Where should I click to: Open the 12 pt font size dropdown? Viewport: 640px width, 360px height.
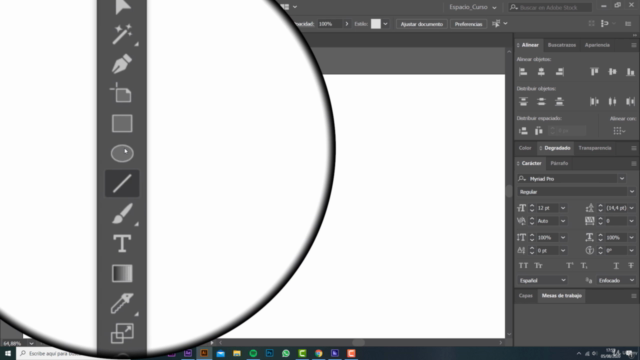tap(563, 208)
